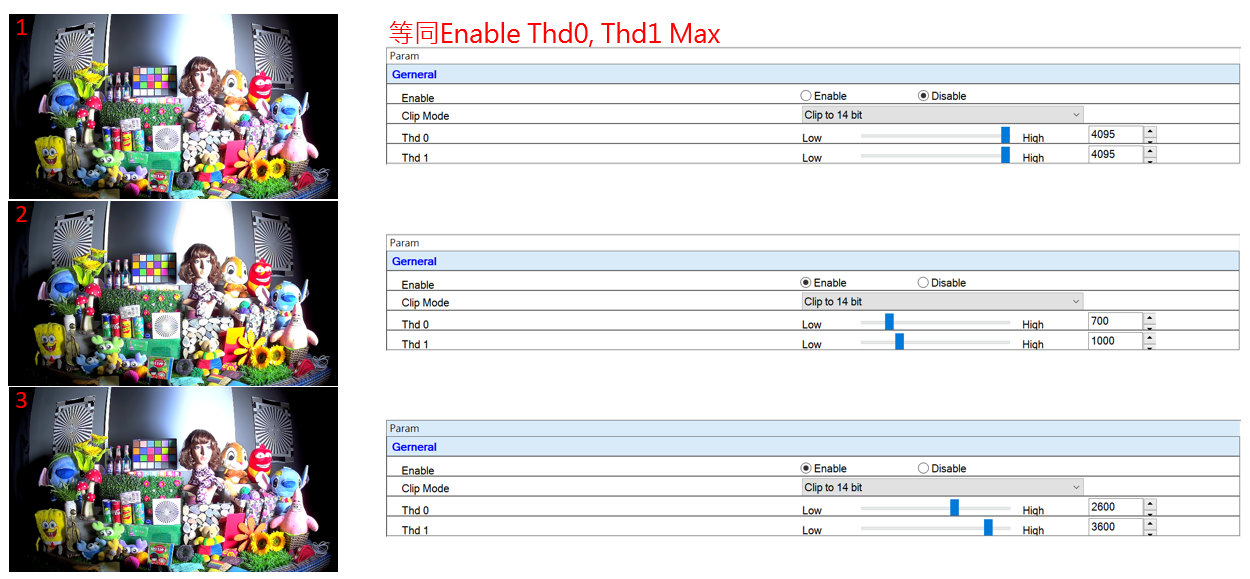The height and width of the screenshot is (579, 1250).
Task: Open Clip Mode dropdown in top panel
Action: (942, 115)
